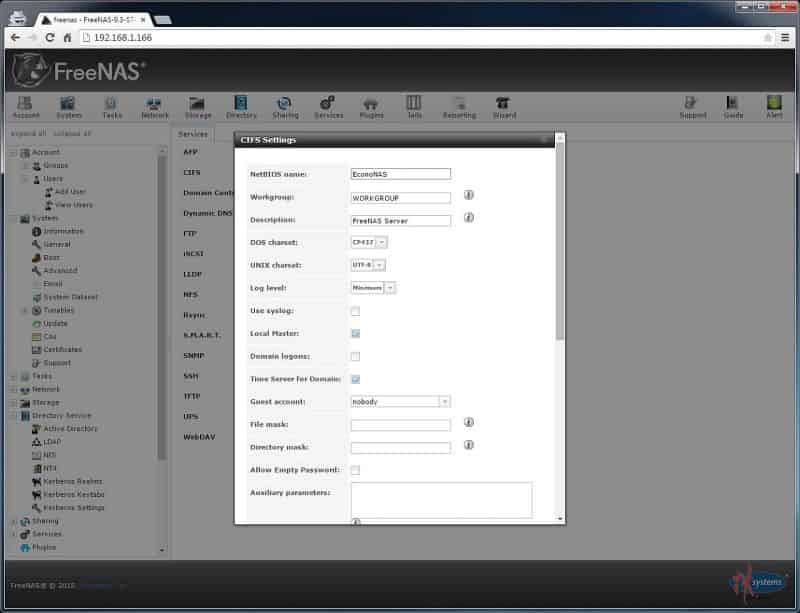
Task: Check the Allow Empty Password box
Action: [355, 470]
